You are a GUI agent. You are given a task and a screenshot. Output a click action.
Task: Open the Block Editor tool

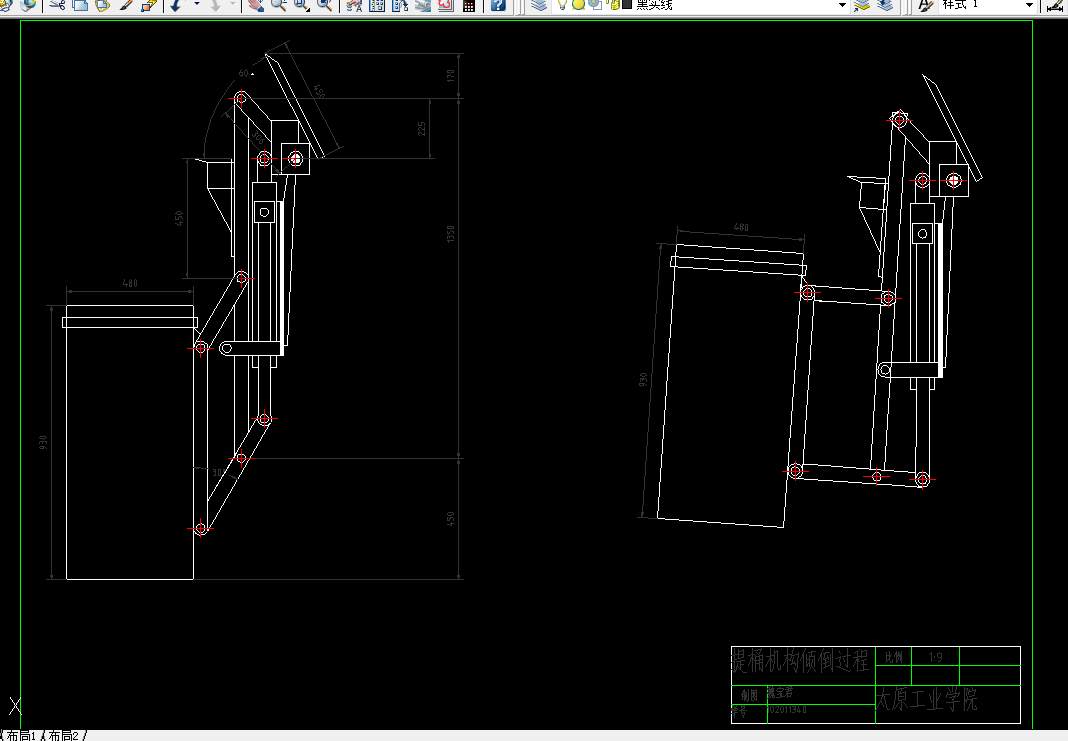pos(149,5)
